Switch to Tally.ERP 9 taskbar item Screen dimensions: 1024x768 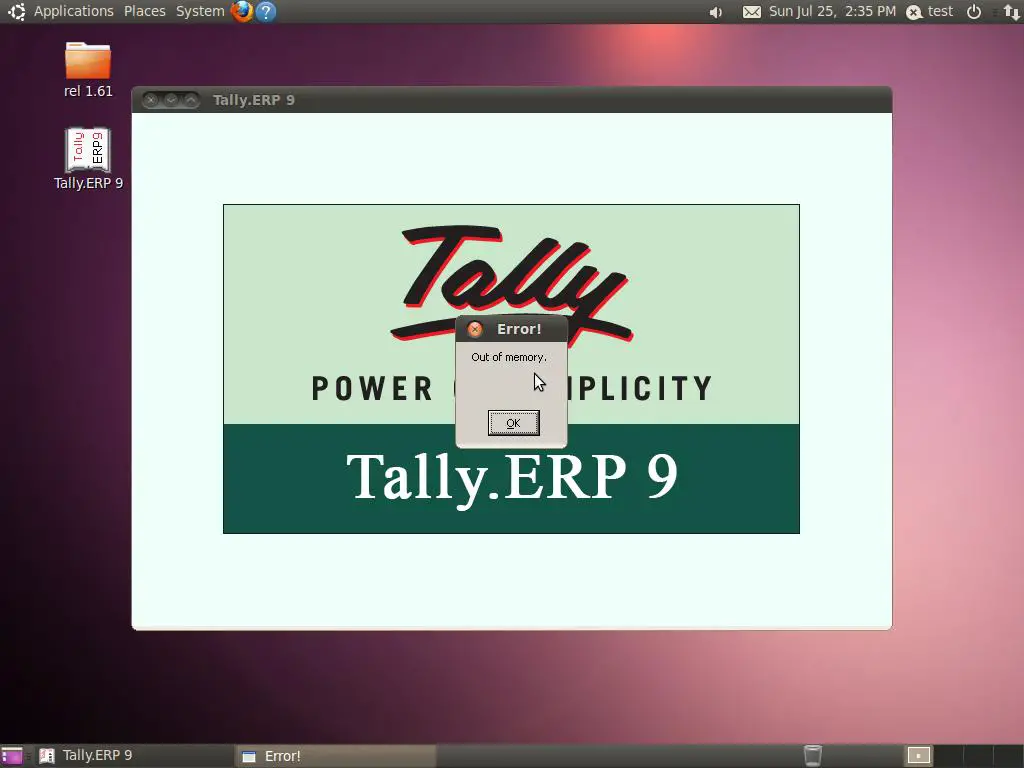[134, 756]
